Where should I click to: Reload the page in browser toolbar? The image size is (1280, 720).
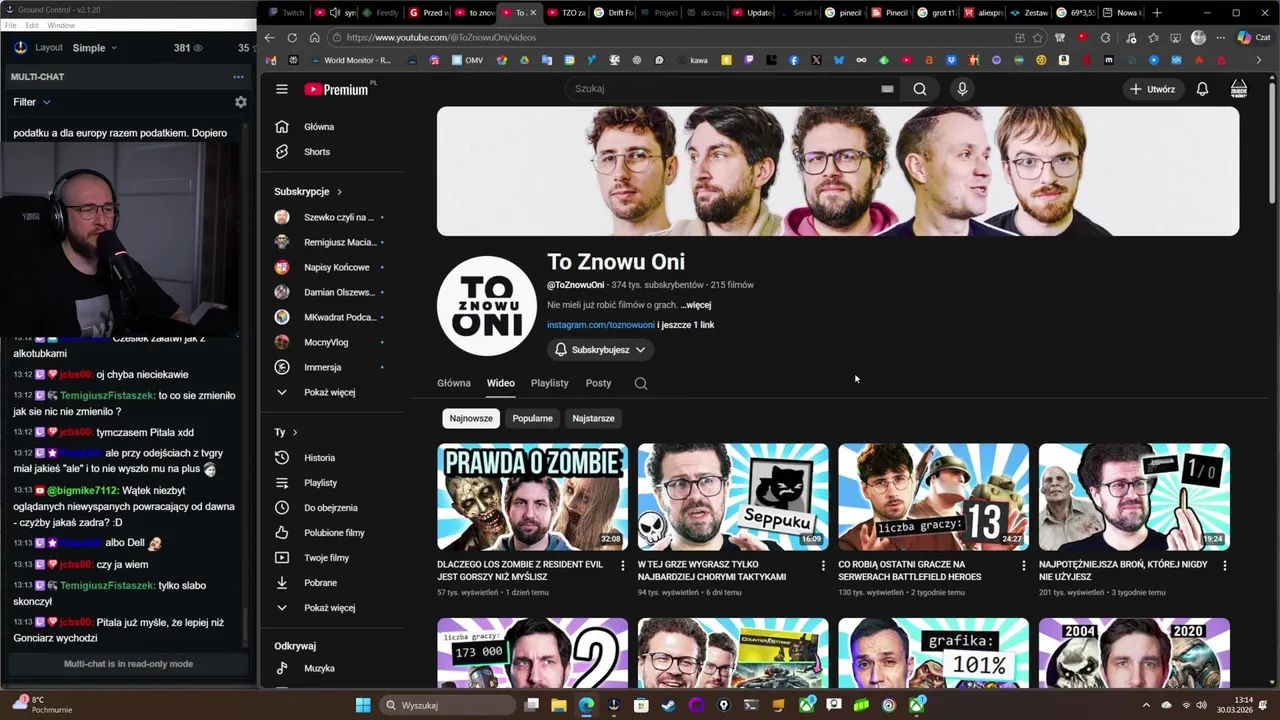[x=292, y=38]
